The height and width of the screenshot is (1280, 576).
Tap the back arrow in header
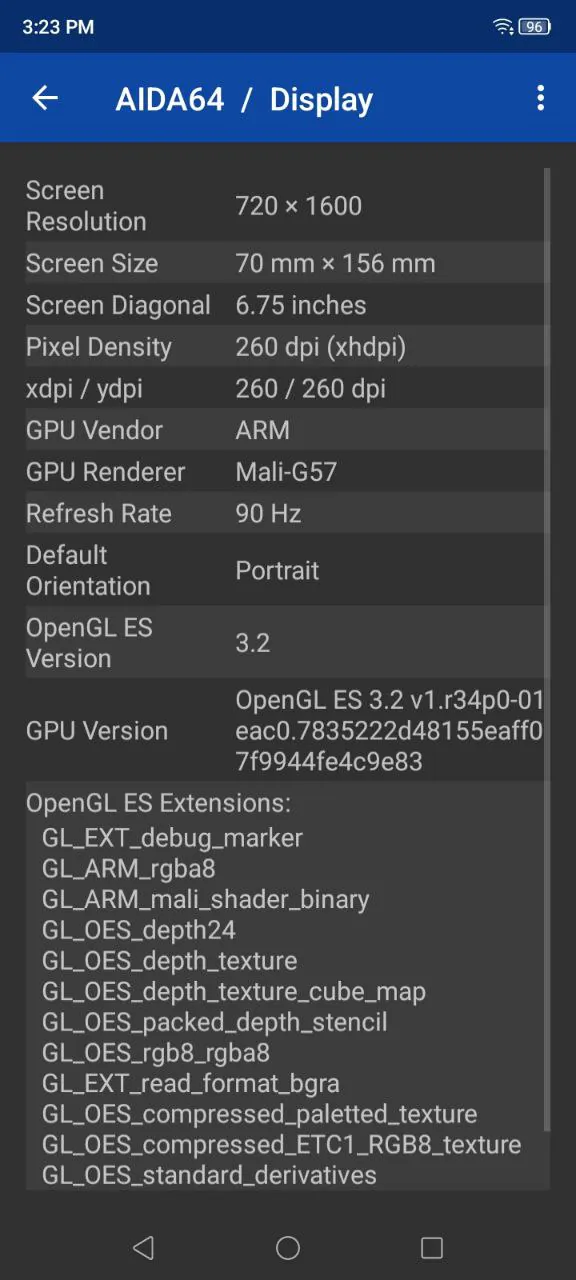45,97
